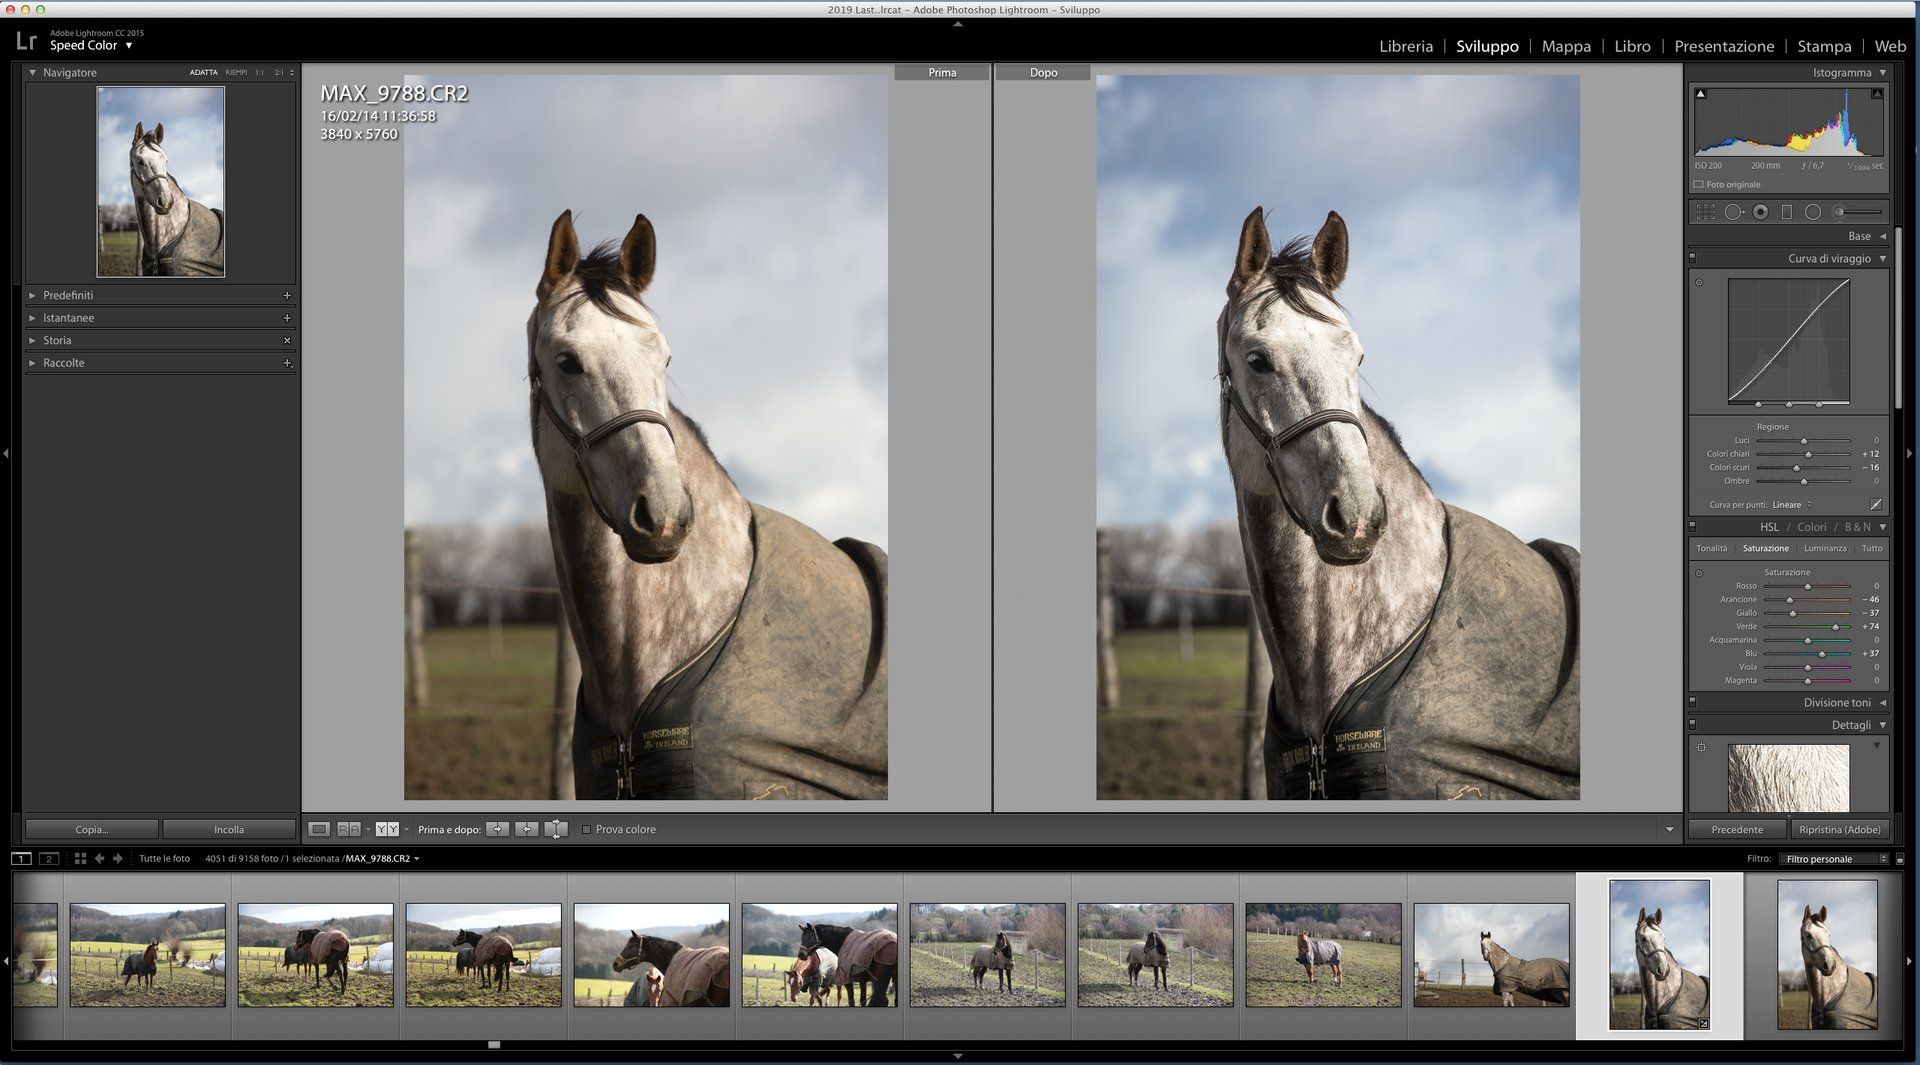The height and width of the screenshot is (1065, 1920).
Task: Select the crop overlay tool
Action: (x=1706, y=212)
